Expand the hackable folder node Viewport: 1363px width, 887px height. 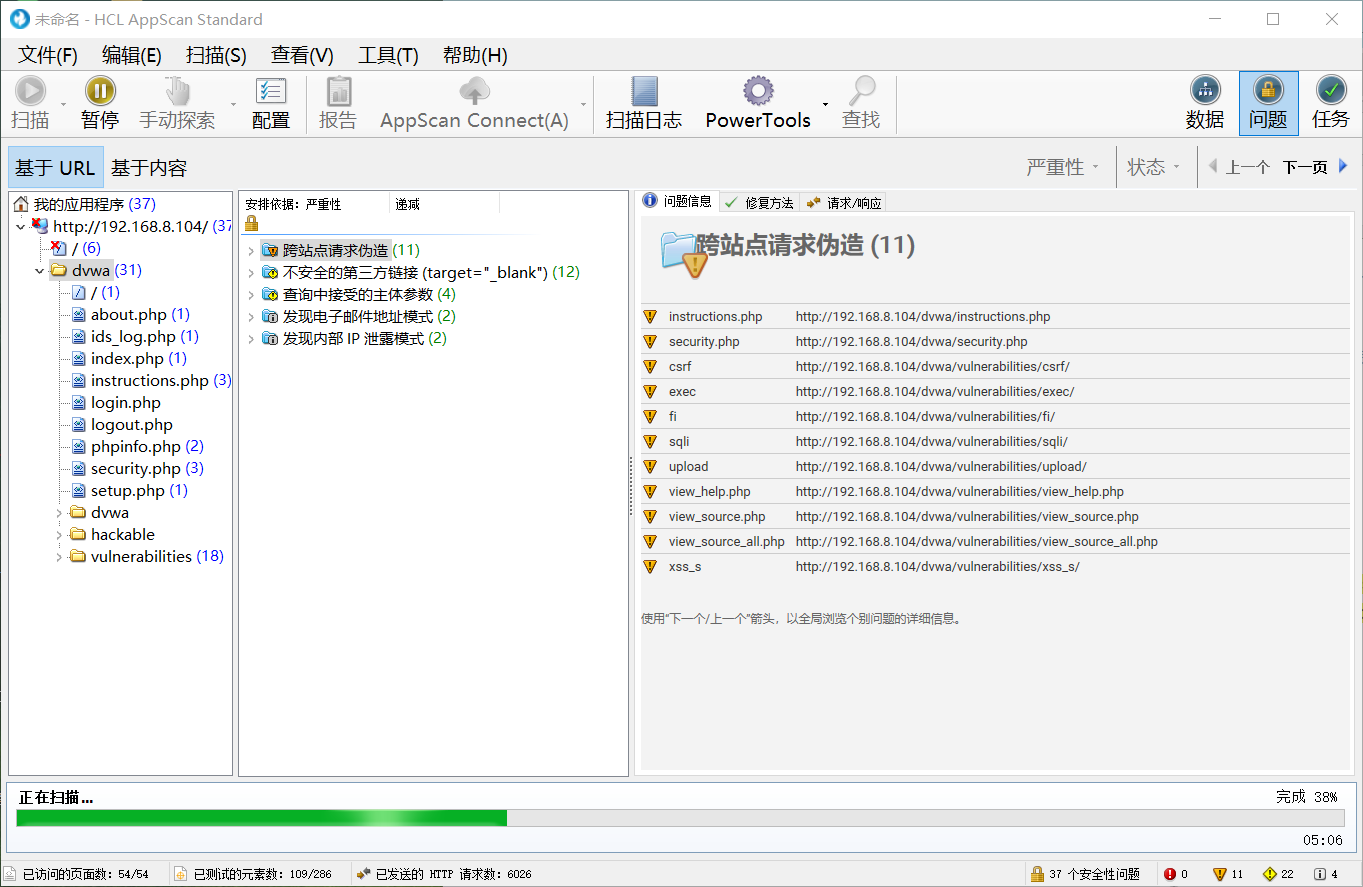click(x=59, y=534)
